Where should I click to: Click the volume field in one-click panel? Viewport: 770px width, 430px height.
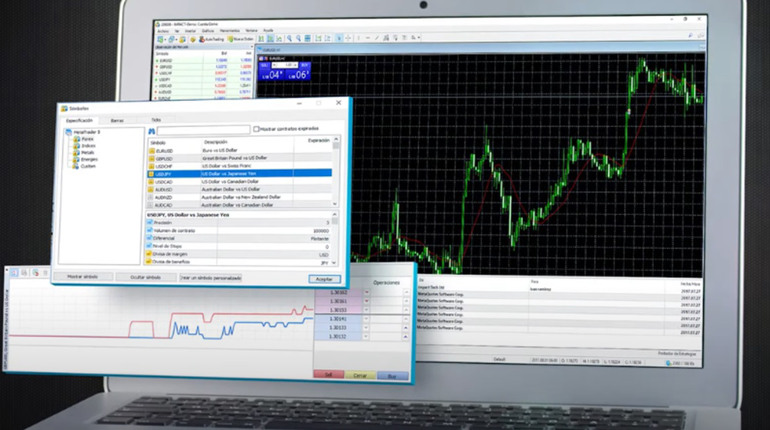point(285,65)
